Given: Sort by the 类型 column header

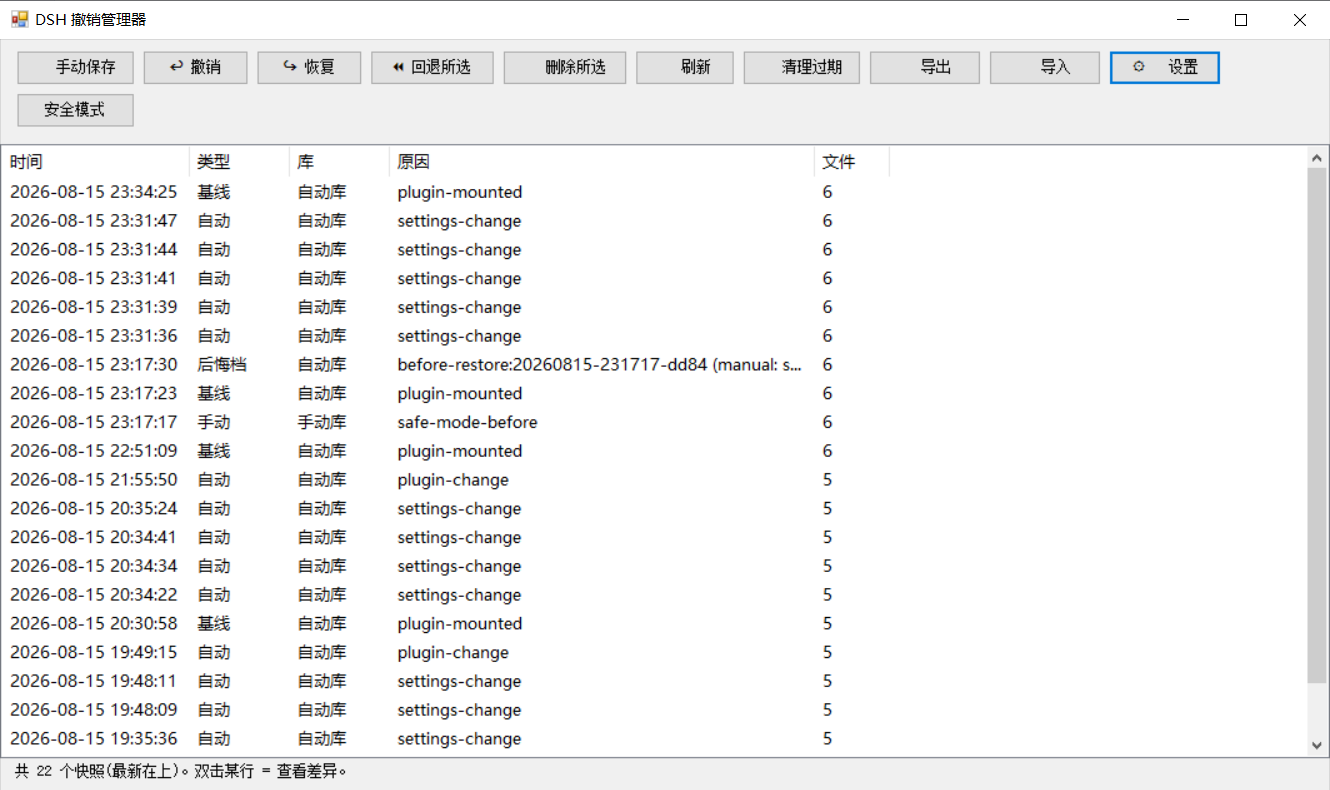Looking at the screenshot, I should click(239, 162).
